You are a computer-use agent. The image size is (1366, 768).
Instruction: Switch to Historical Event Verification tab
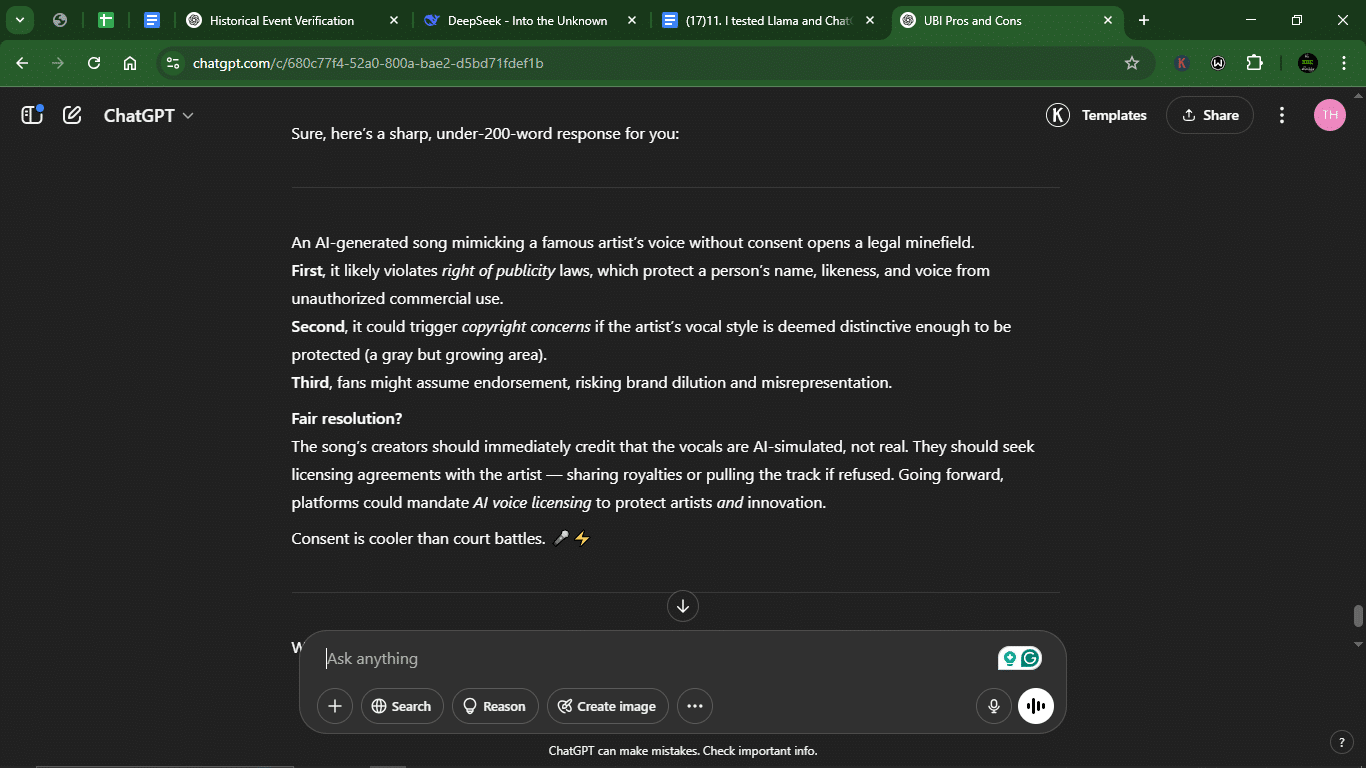(282, 20)
